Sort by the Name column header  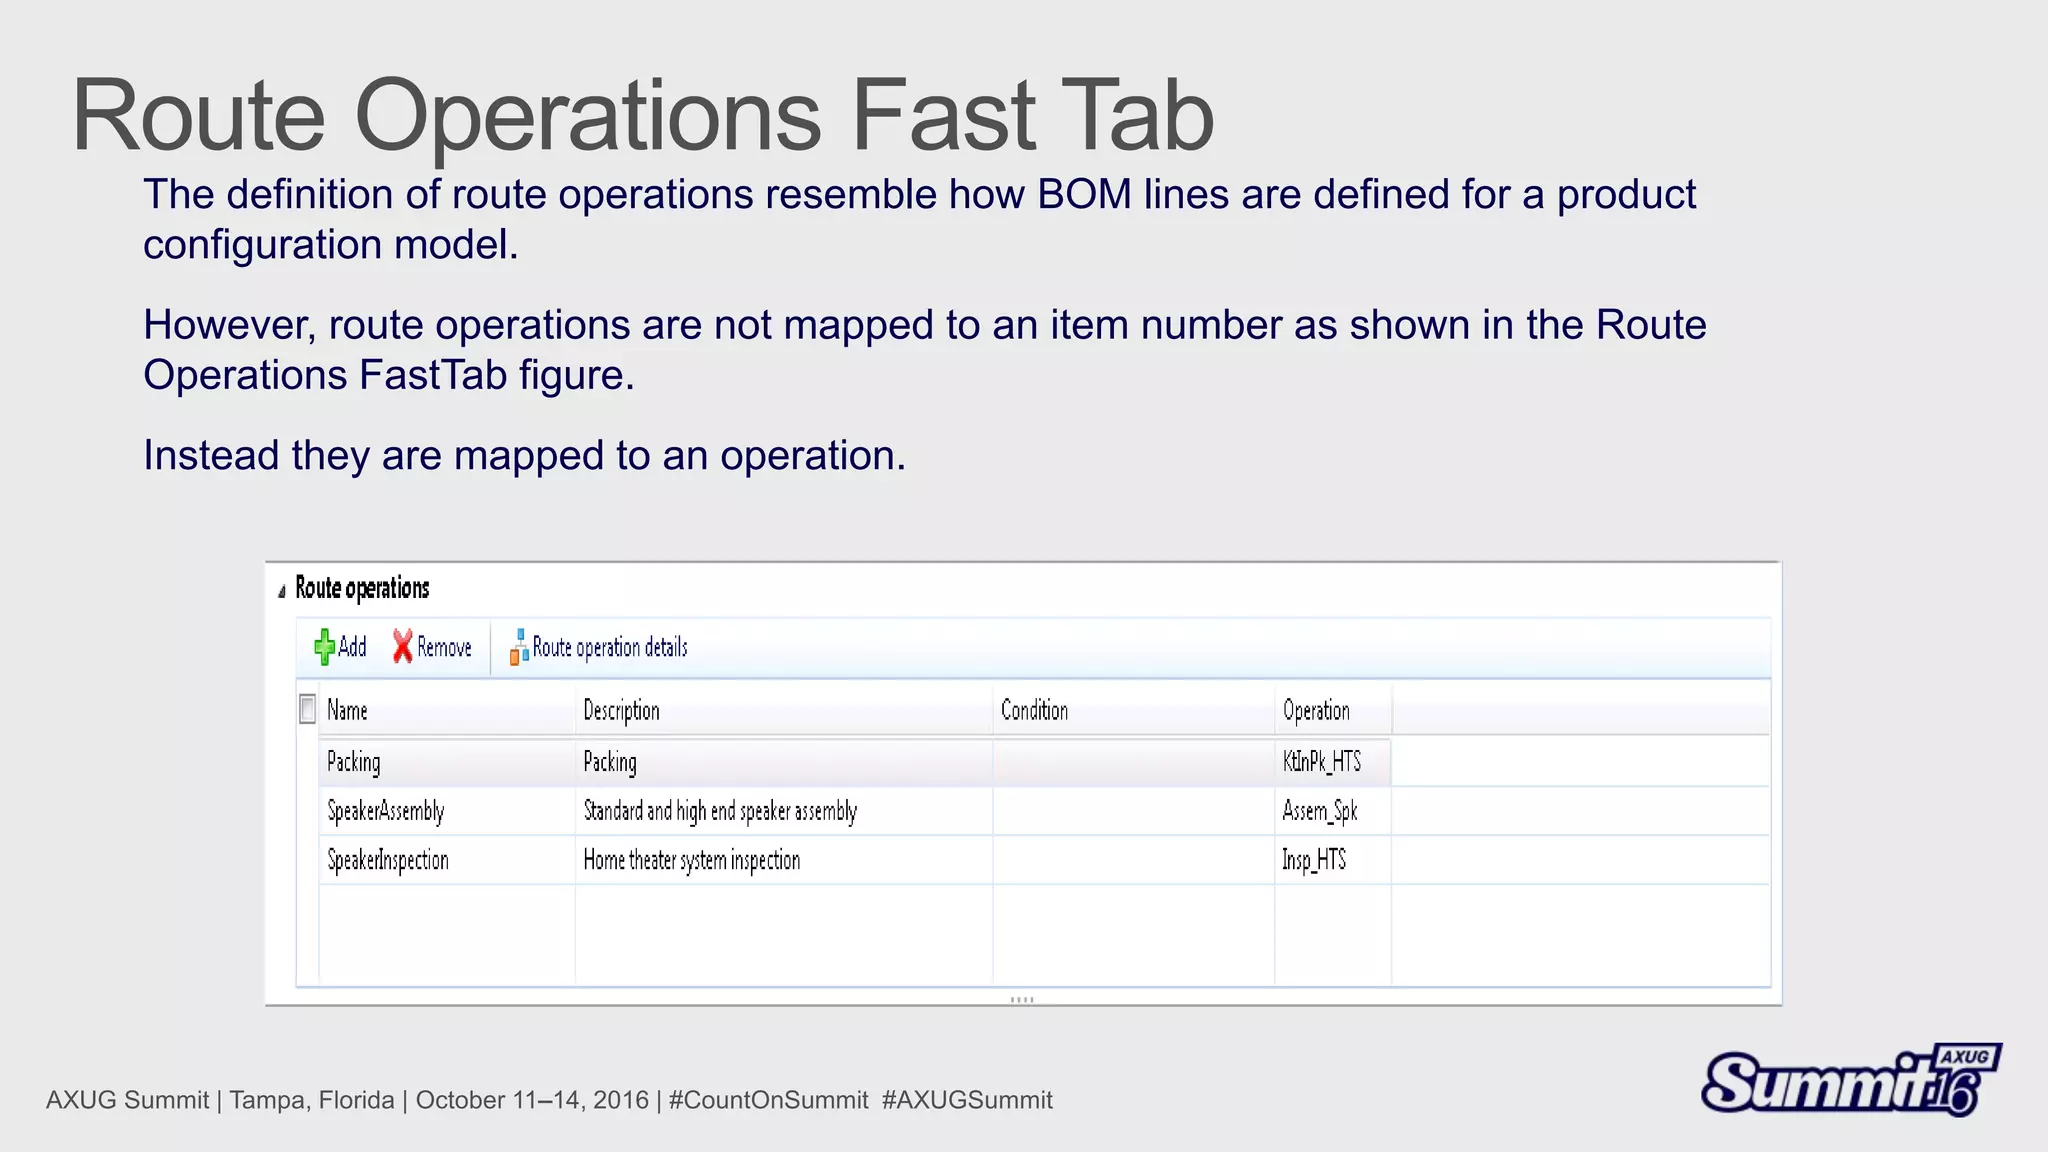pyautogui.click(x=448, y=710)
